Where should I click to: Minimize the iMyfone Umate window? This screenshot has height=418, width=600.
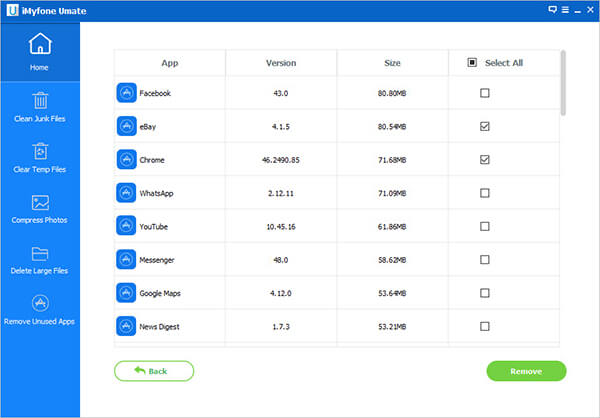point(578,11)
